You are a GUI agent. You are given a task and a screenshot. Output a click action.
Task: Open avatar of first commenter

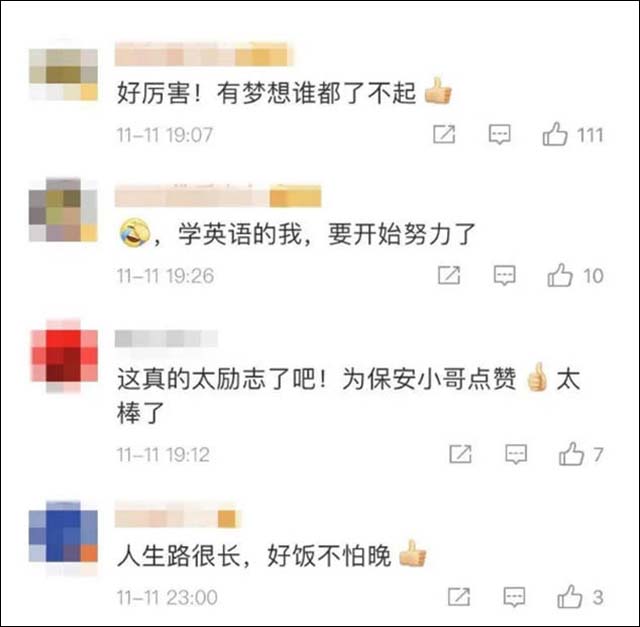coord(63,74)
